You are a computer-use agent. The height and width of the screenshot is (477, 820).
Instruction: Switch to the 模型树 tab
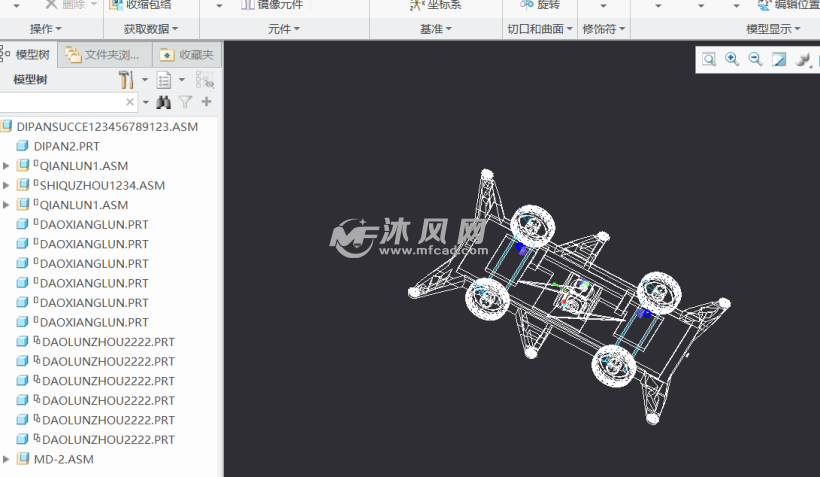click(28, 54)
